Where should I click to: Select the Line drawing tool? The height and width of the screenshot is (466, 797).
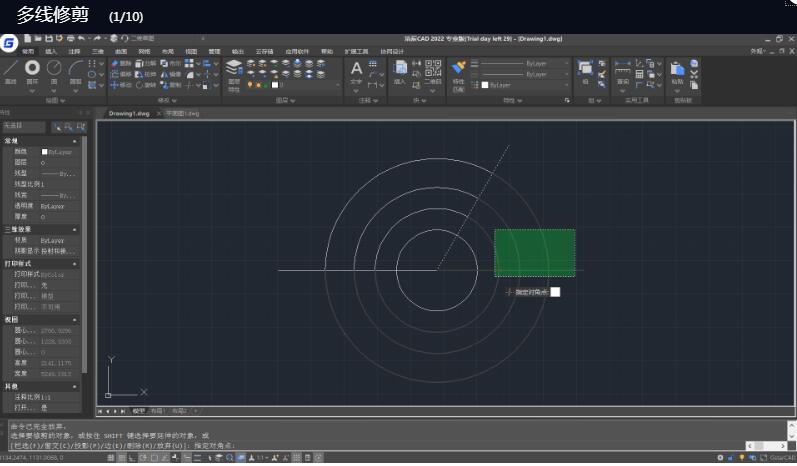11,70
